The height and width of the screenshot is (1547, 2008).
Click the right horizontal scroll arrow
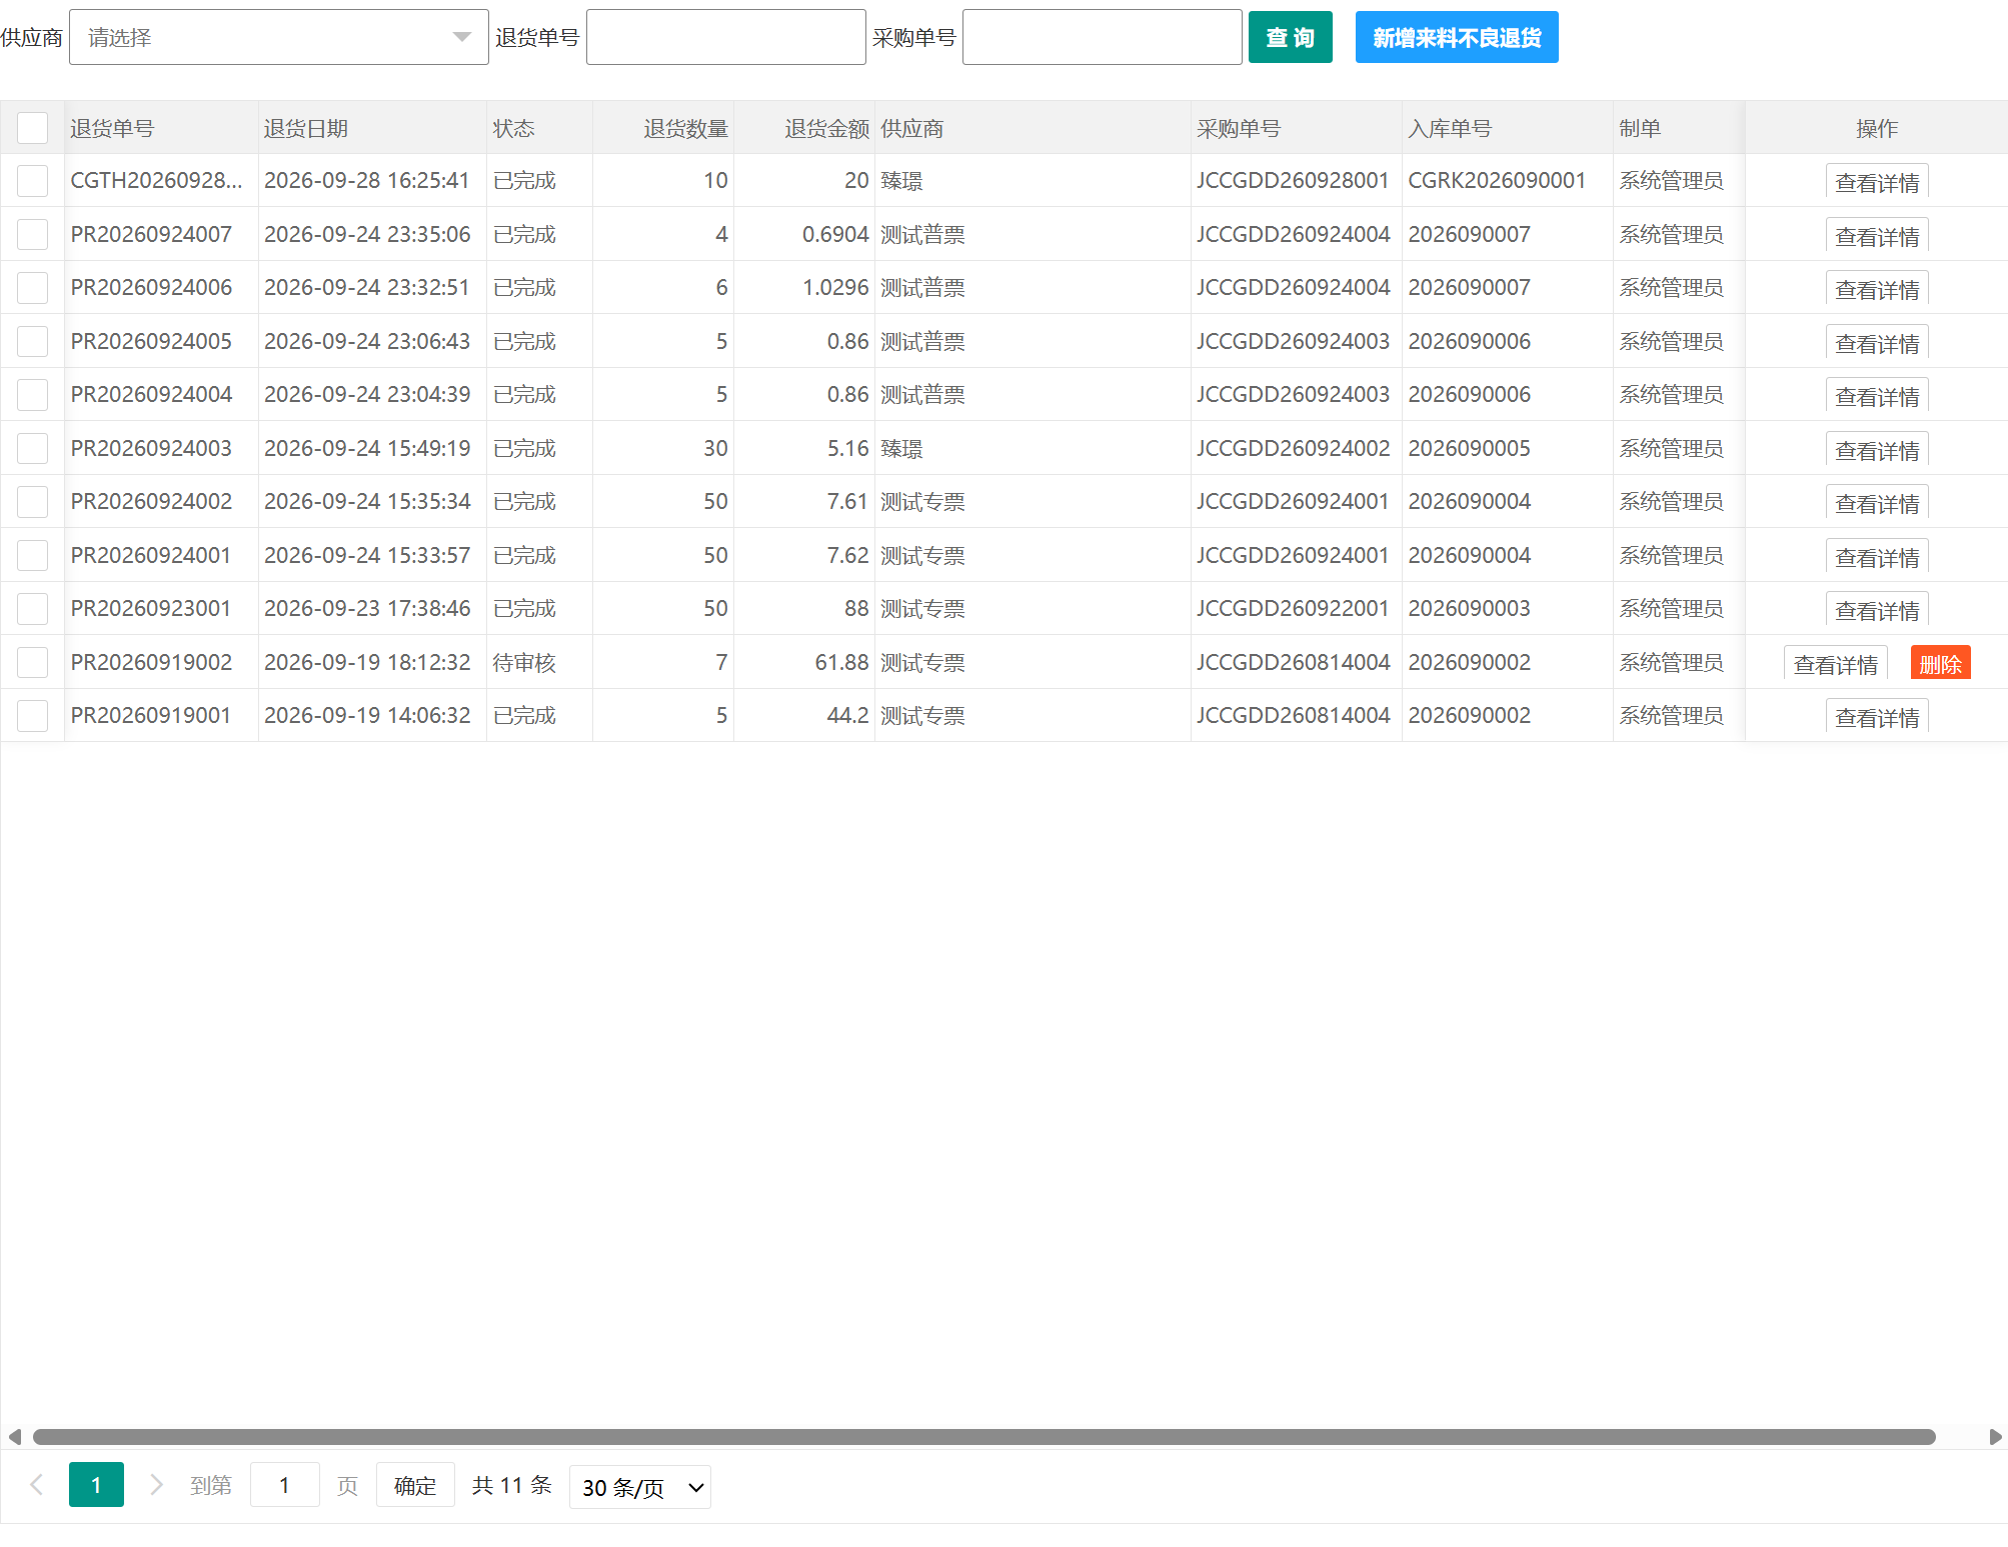coord(1996,1437)
